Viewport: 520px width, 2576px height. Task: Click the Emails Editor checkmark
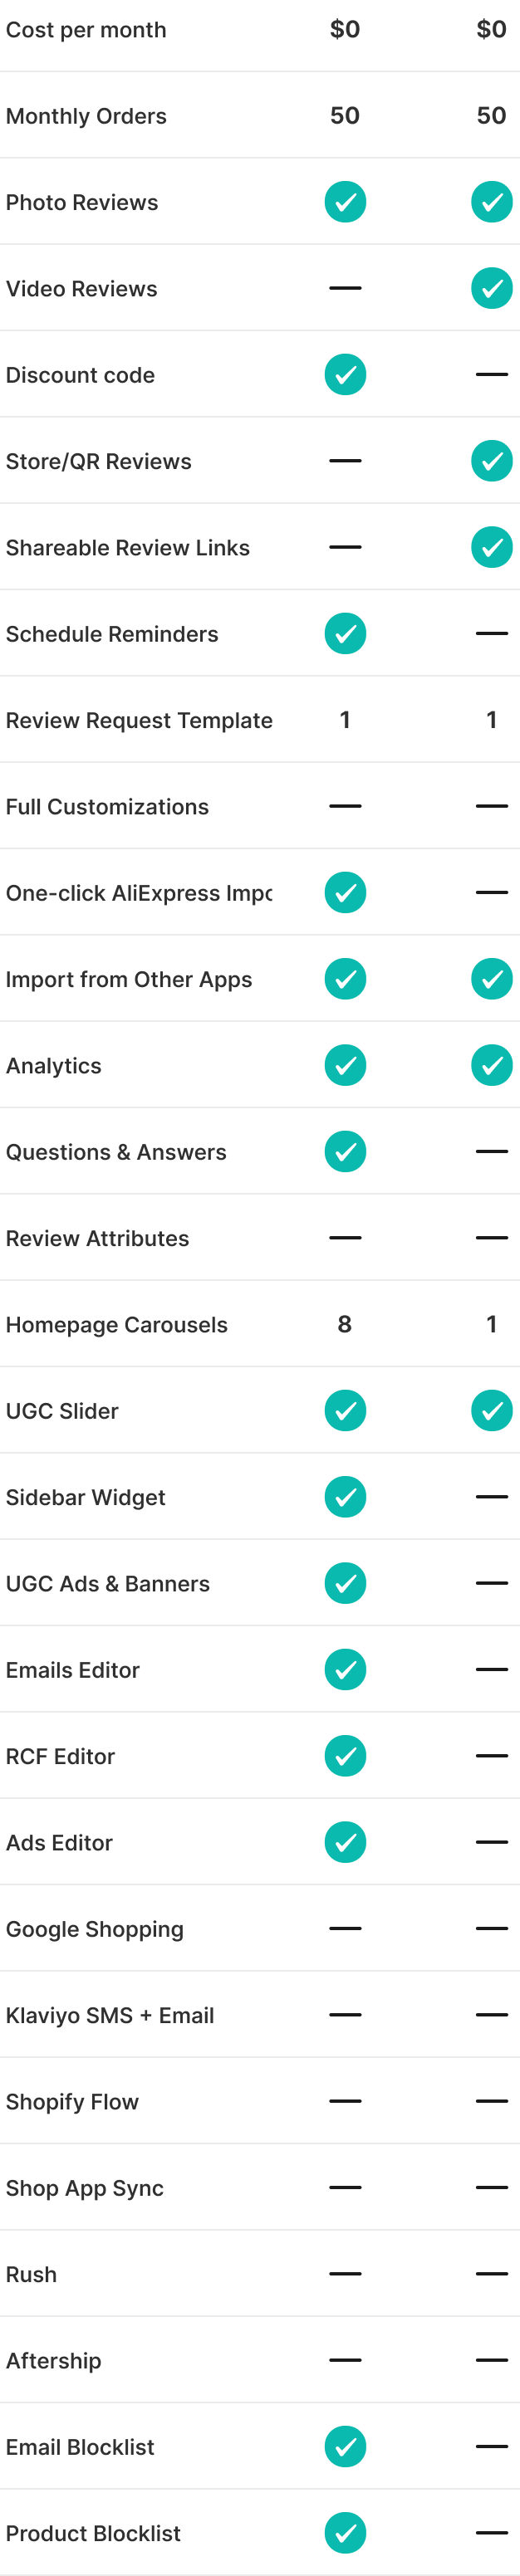(345, 1670)
